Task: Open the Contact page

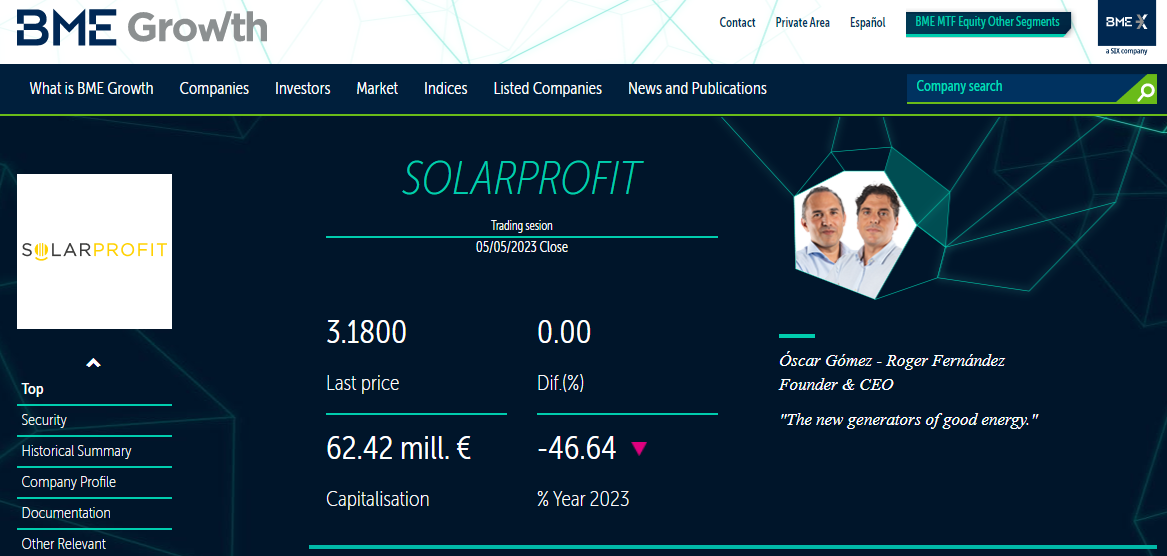Action: coord(738,23)
